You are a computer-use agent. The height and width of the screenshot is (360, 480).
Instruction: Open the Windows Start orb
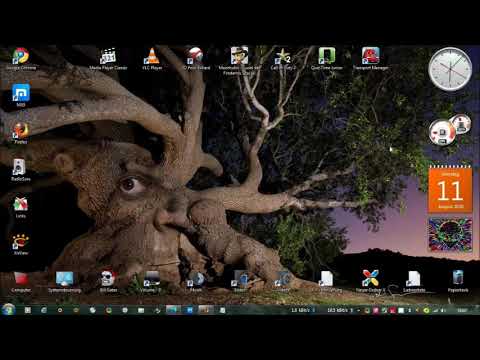(x=8, y=310)
